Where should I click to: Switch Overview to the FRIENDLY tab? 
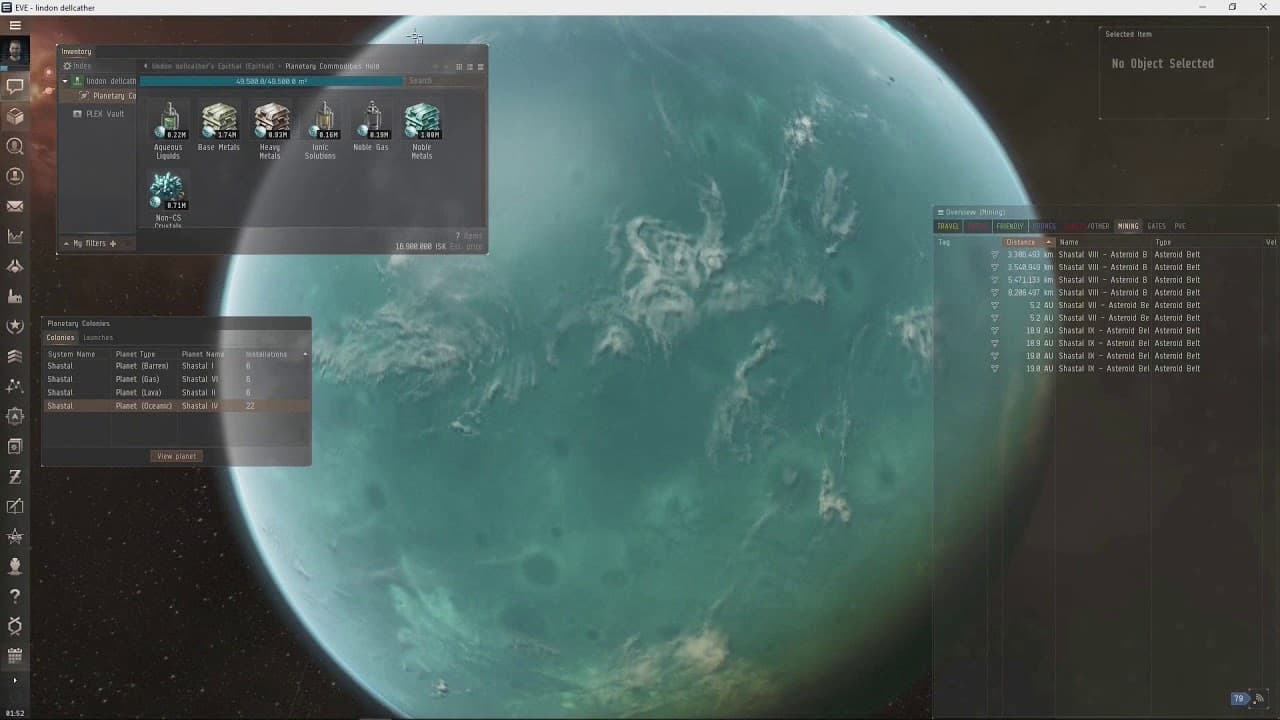click(x=1010, y=226)
